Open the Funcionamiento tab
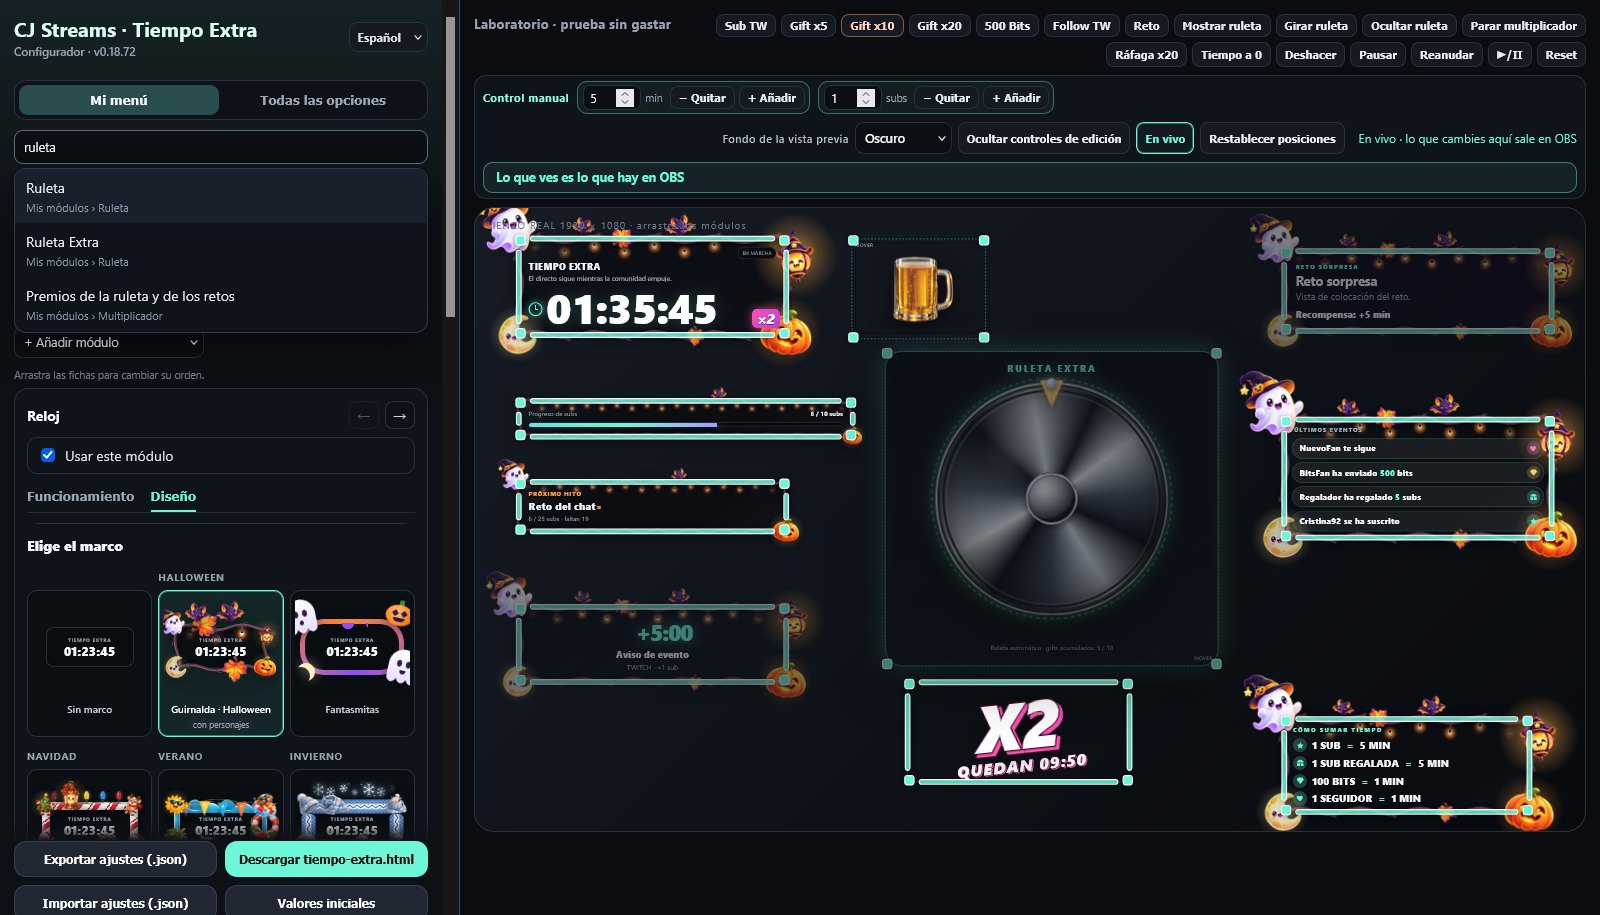Screen dimensions: 1600x915 80,496
